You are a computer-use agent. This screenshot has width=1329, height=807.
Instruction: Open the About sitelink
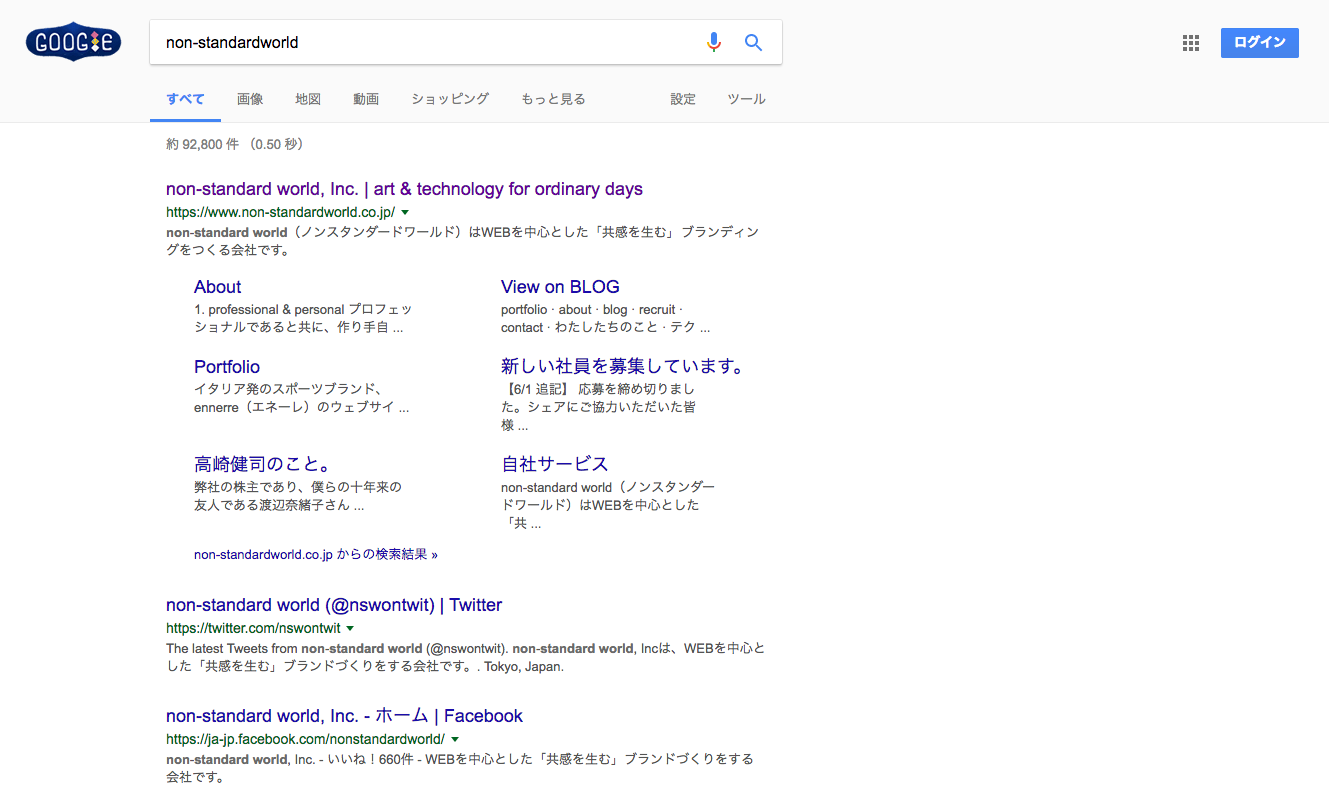pyautogui.click(x=218, y=287)
